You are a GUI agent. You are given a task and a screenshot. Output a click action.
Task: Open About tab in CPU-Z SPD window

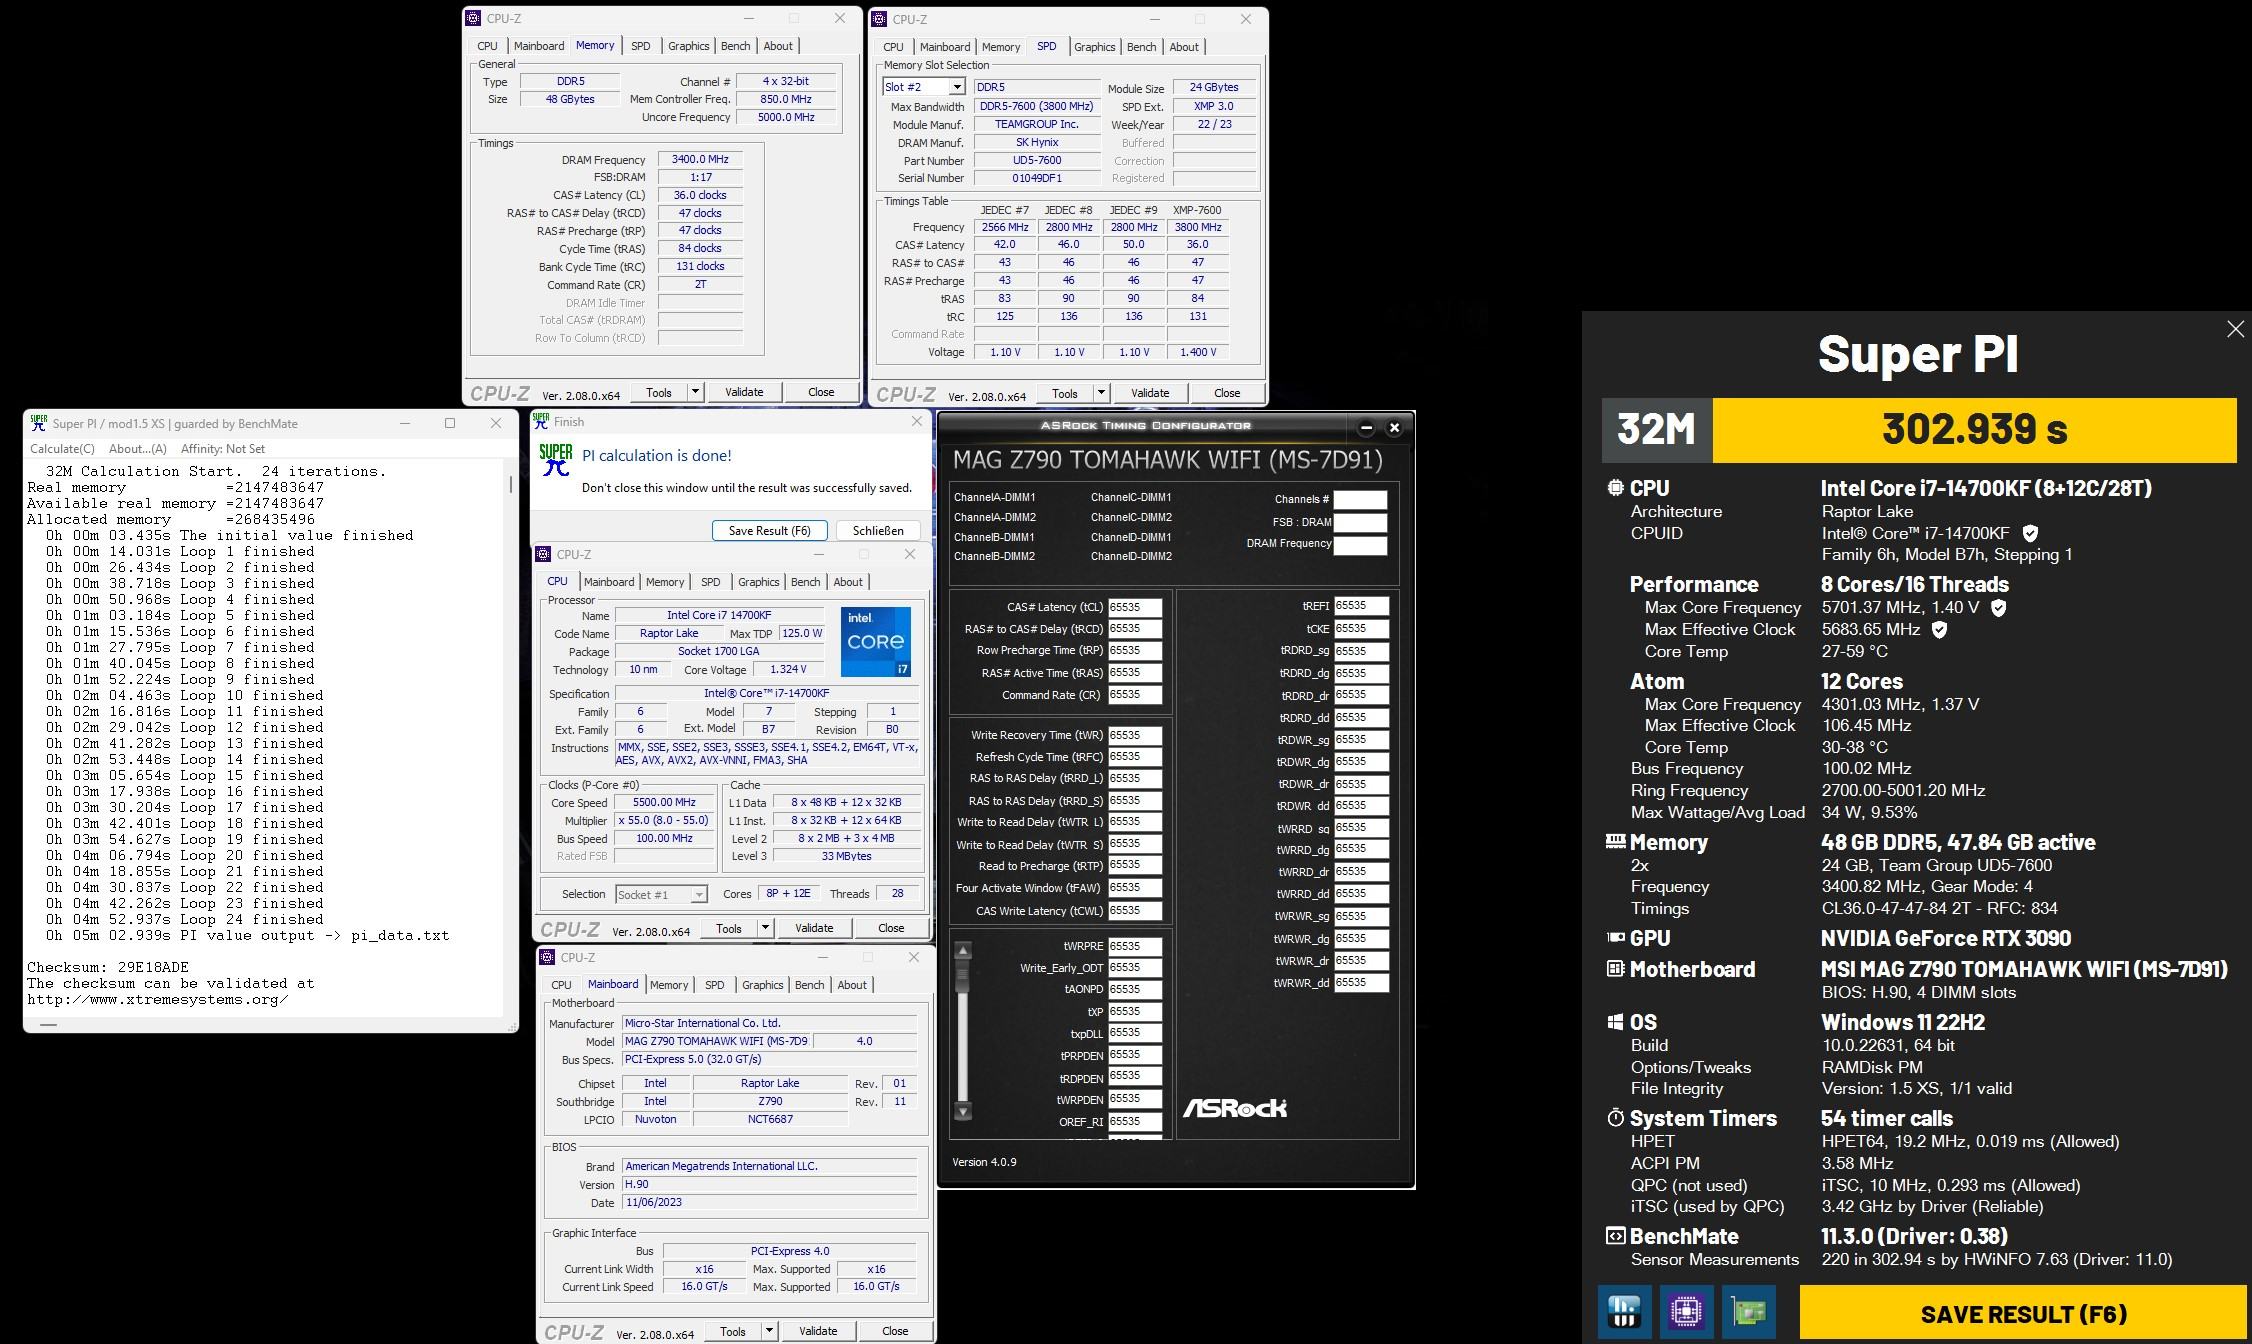coord(1184,47)
